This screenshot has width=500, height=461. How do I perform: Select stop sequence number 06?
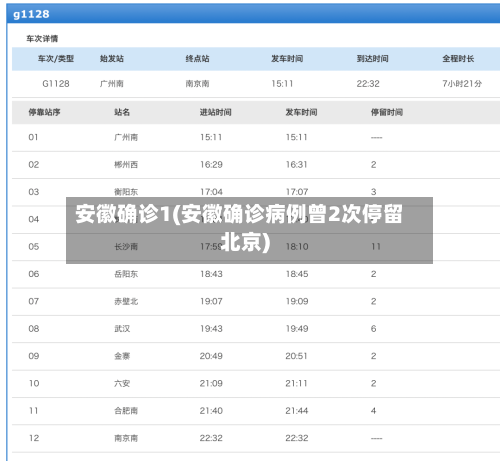(34, 274)
